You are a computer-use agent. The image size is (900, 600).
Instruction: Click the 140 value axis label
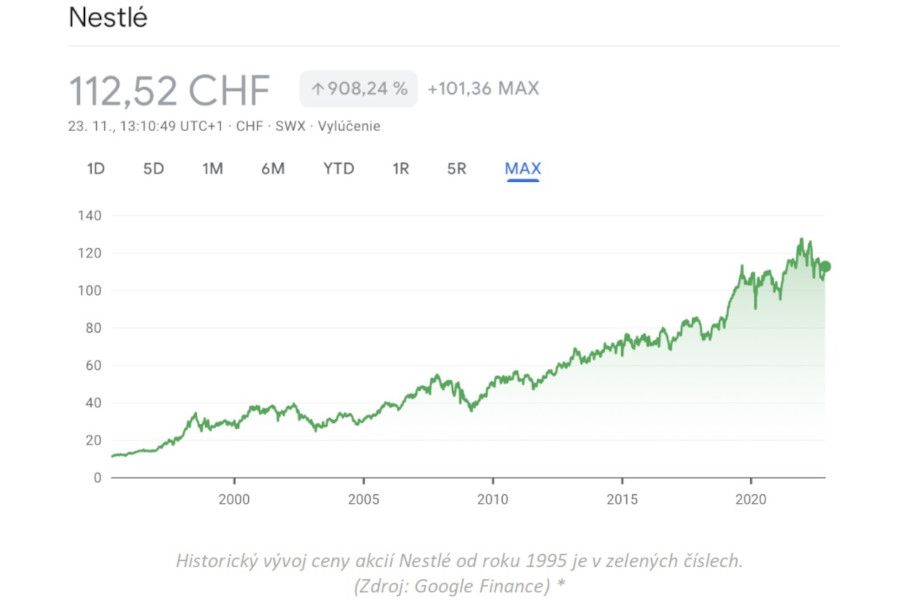90,215
